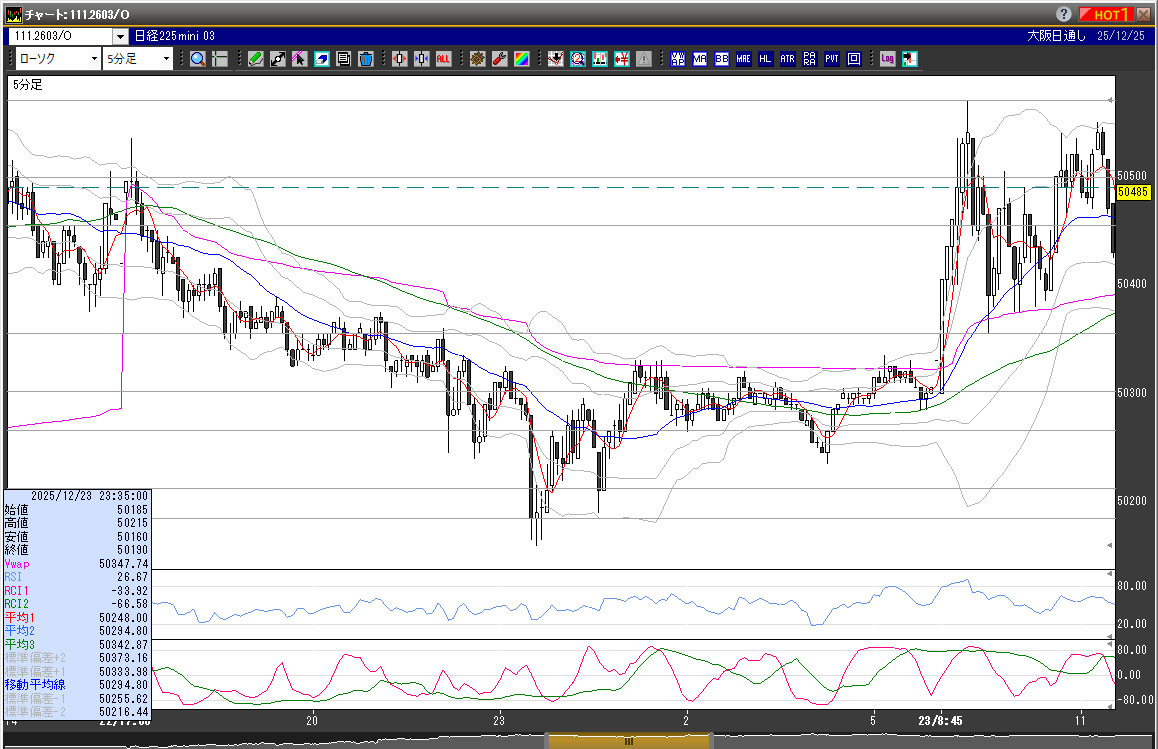Toggle the HL indicator button
The image size is (1158, 749).
click(x=765, y=59)
